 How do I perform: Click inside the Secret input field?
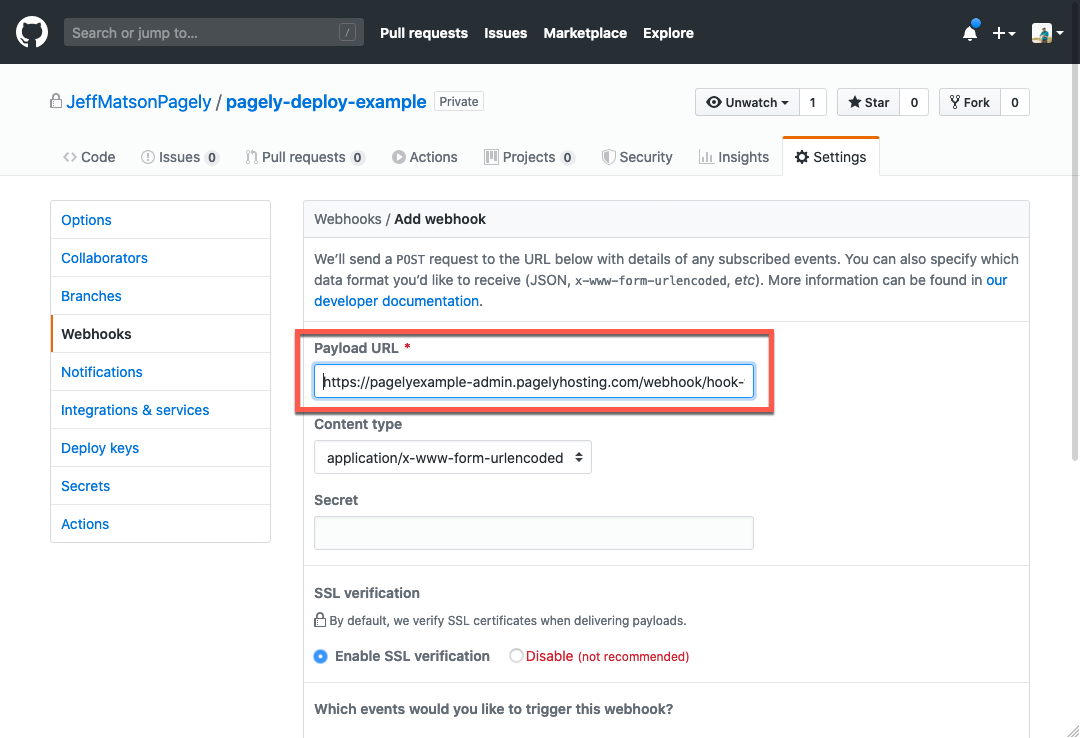(533, 532)
